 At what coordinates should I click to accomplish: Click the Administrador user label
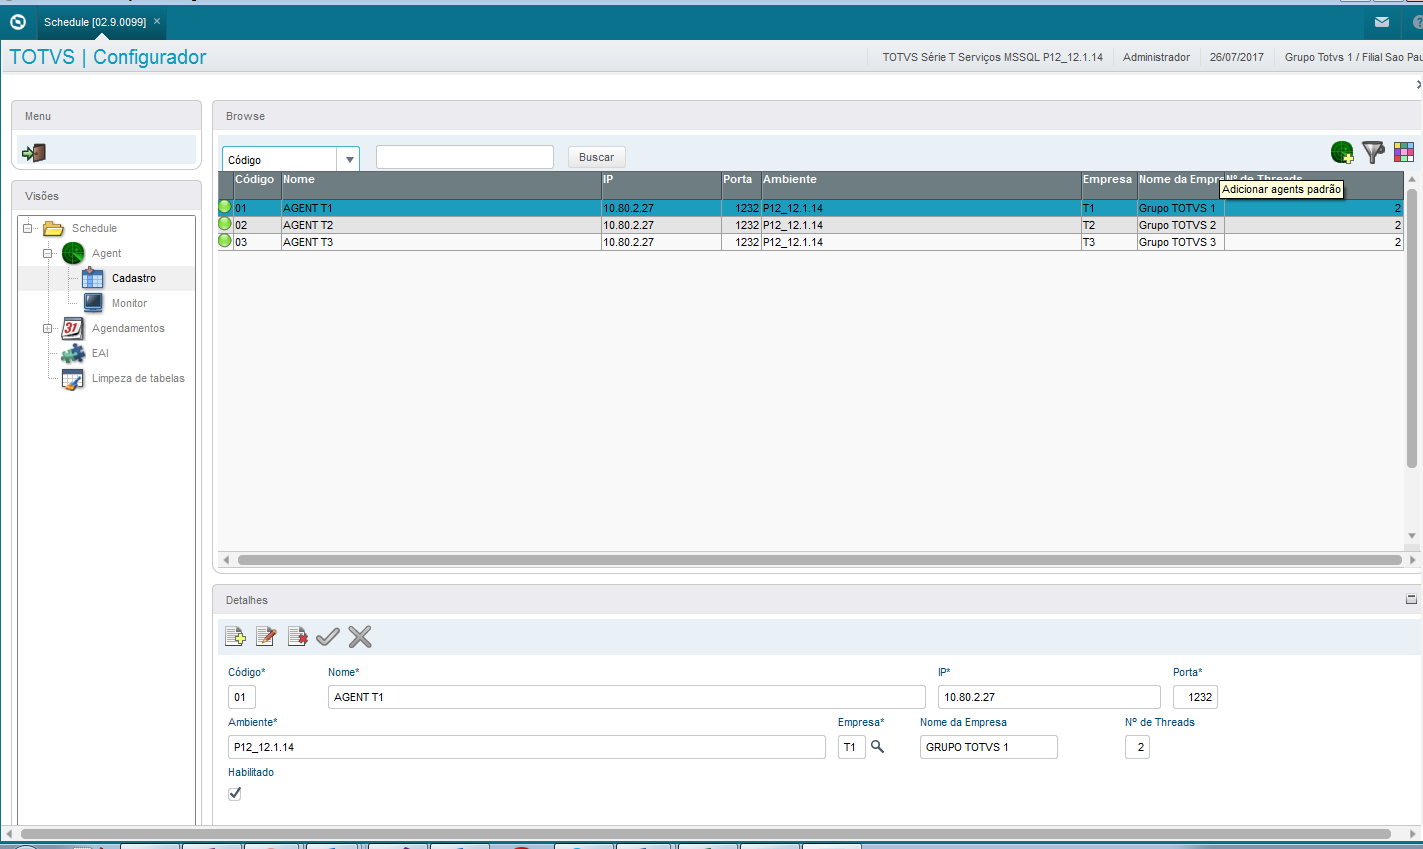click(x=1156, y=57)
